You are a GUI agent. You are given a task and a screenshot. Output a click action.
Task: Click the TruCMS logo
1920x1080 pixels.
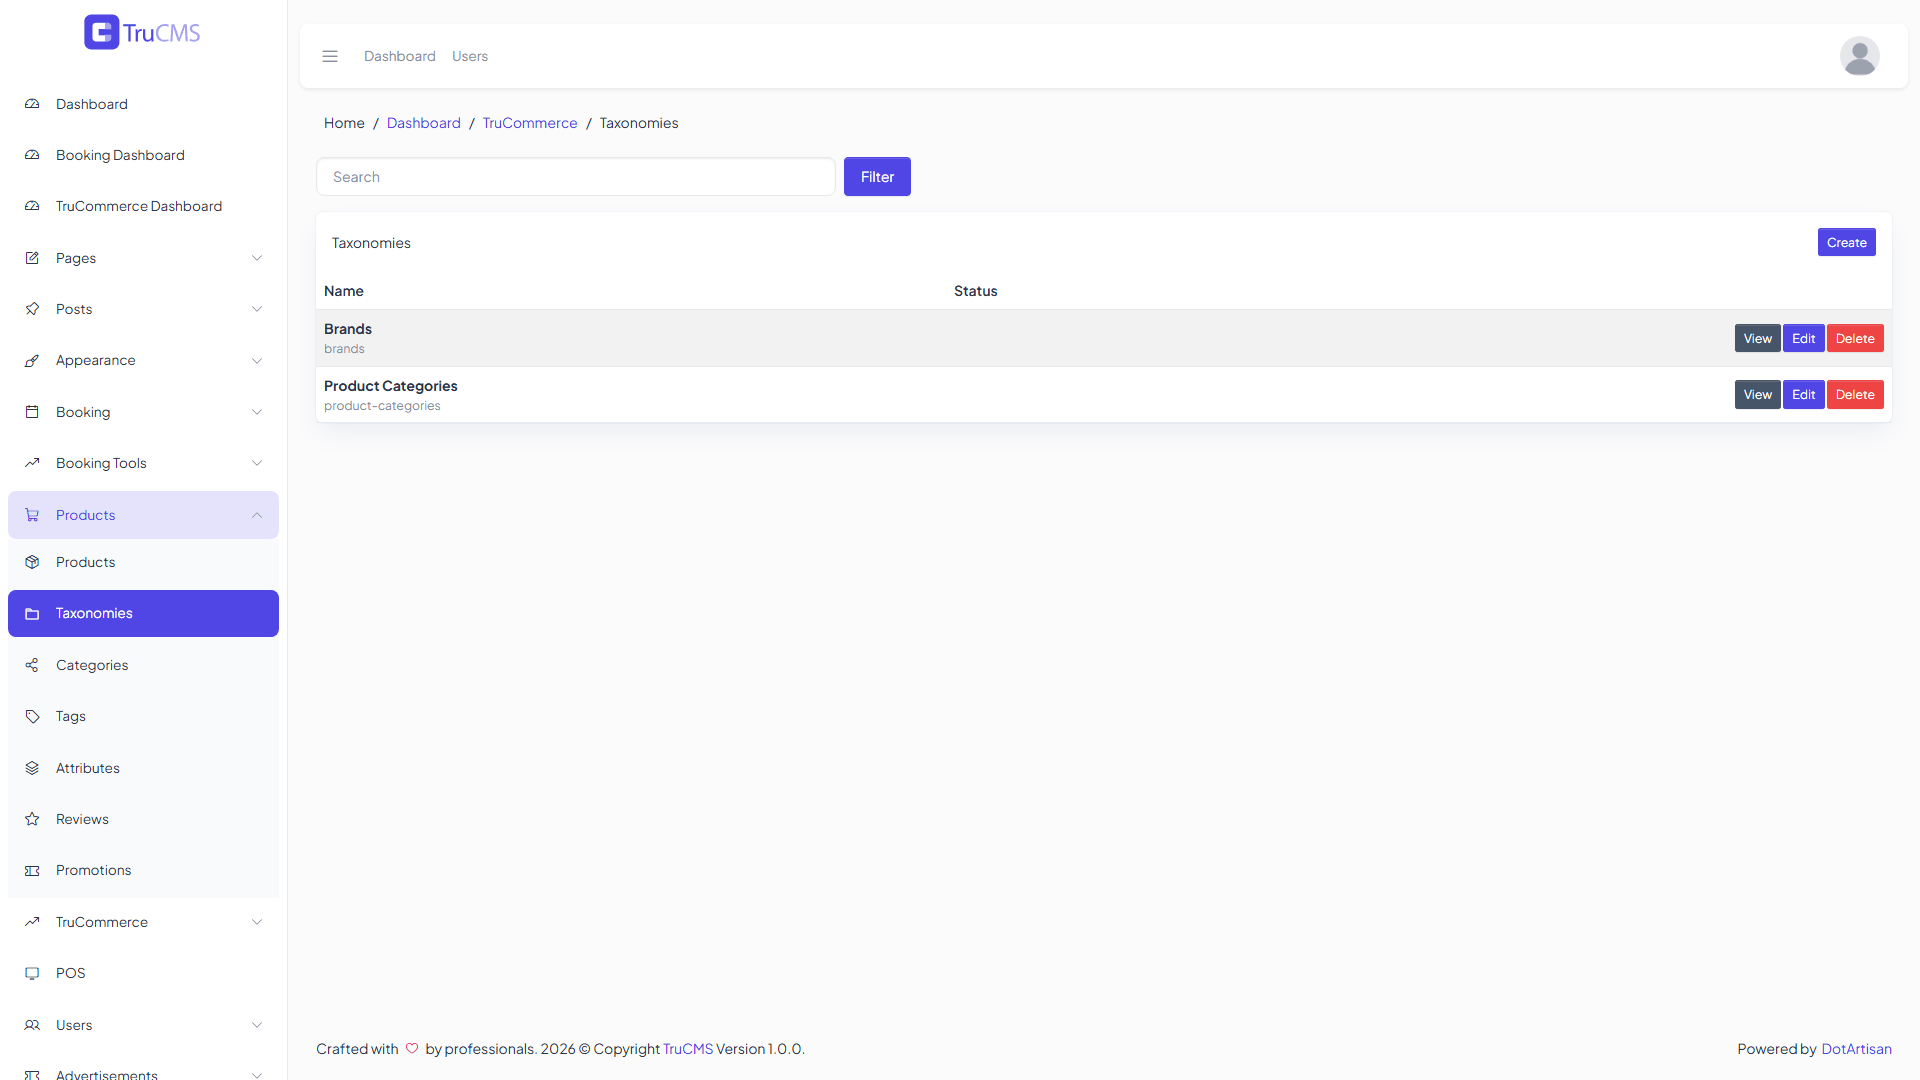142,32
